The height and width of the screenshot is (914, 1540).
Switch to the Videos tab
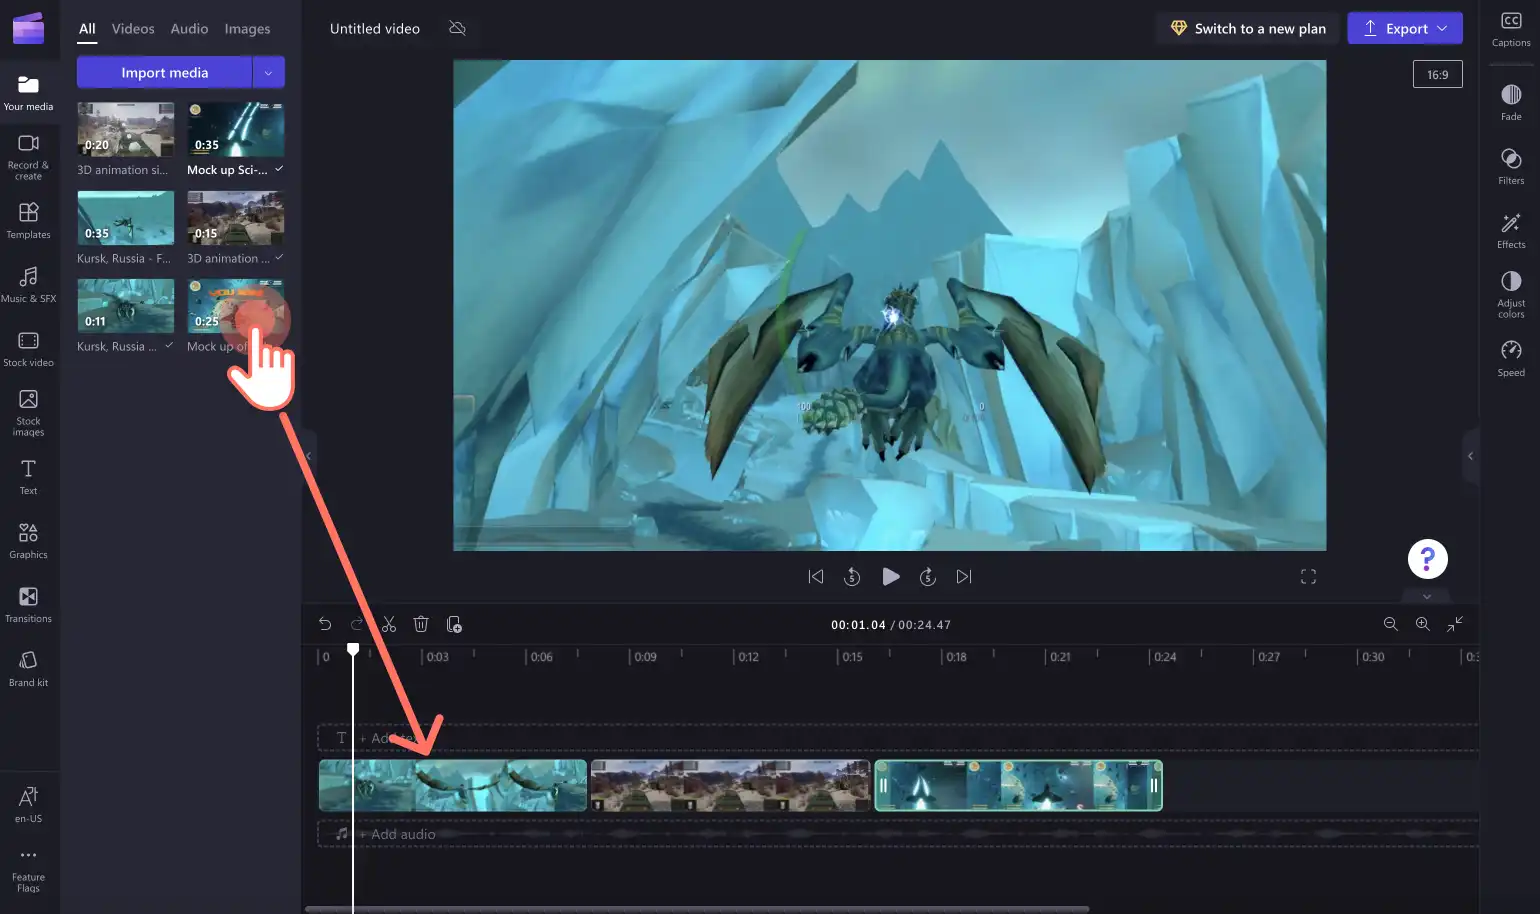(x=133, y=29)
